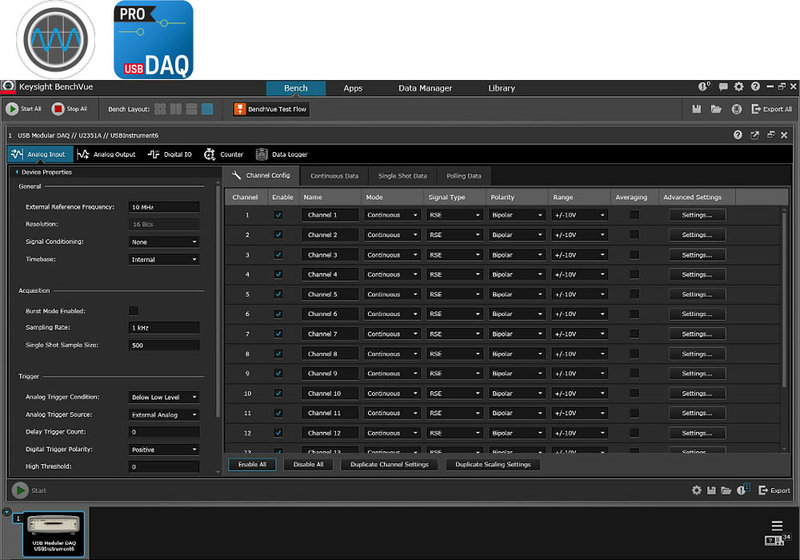Collapse the Device Properties panel
Viewport: 800px width, 560px height.
coord(17,172)
